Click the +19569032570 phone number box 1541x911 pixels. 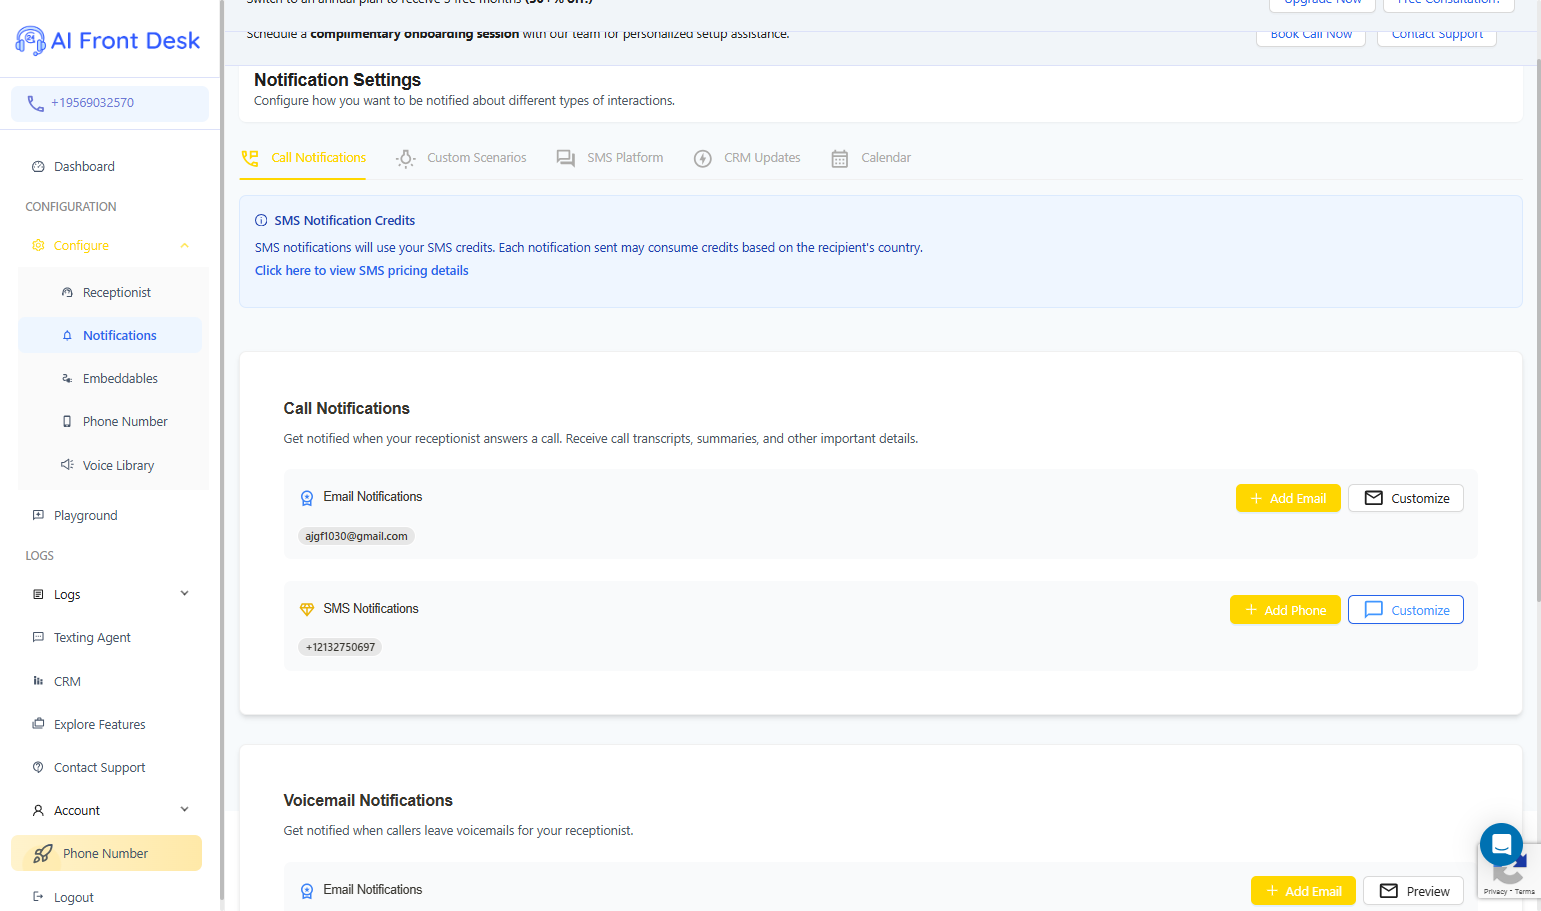pos(110,104)
